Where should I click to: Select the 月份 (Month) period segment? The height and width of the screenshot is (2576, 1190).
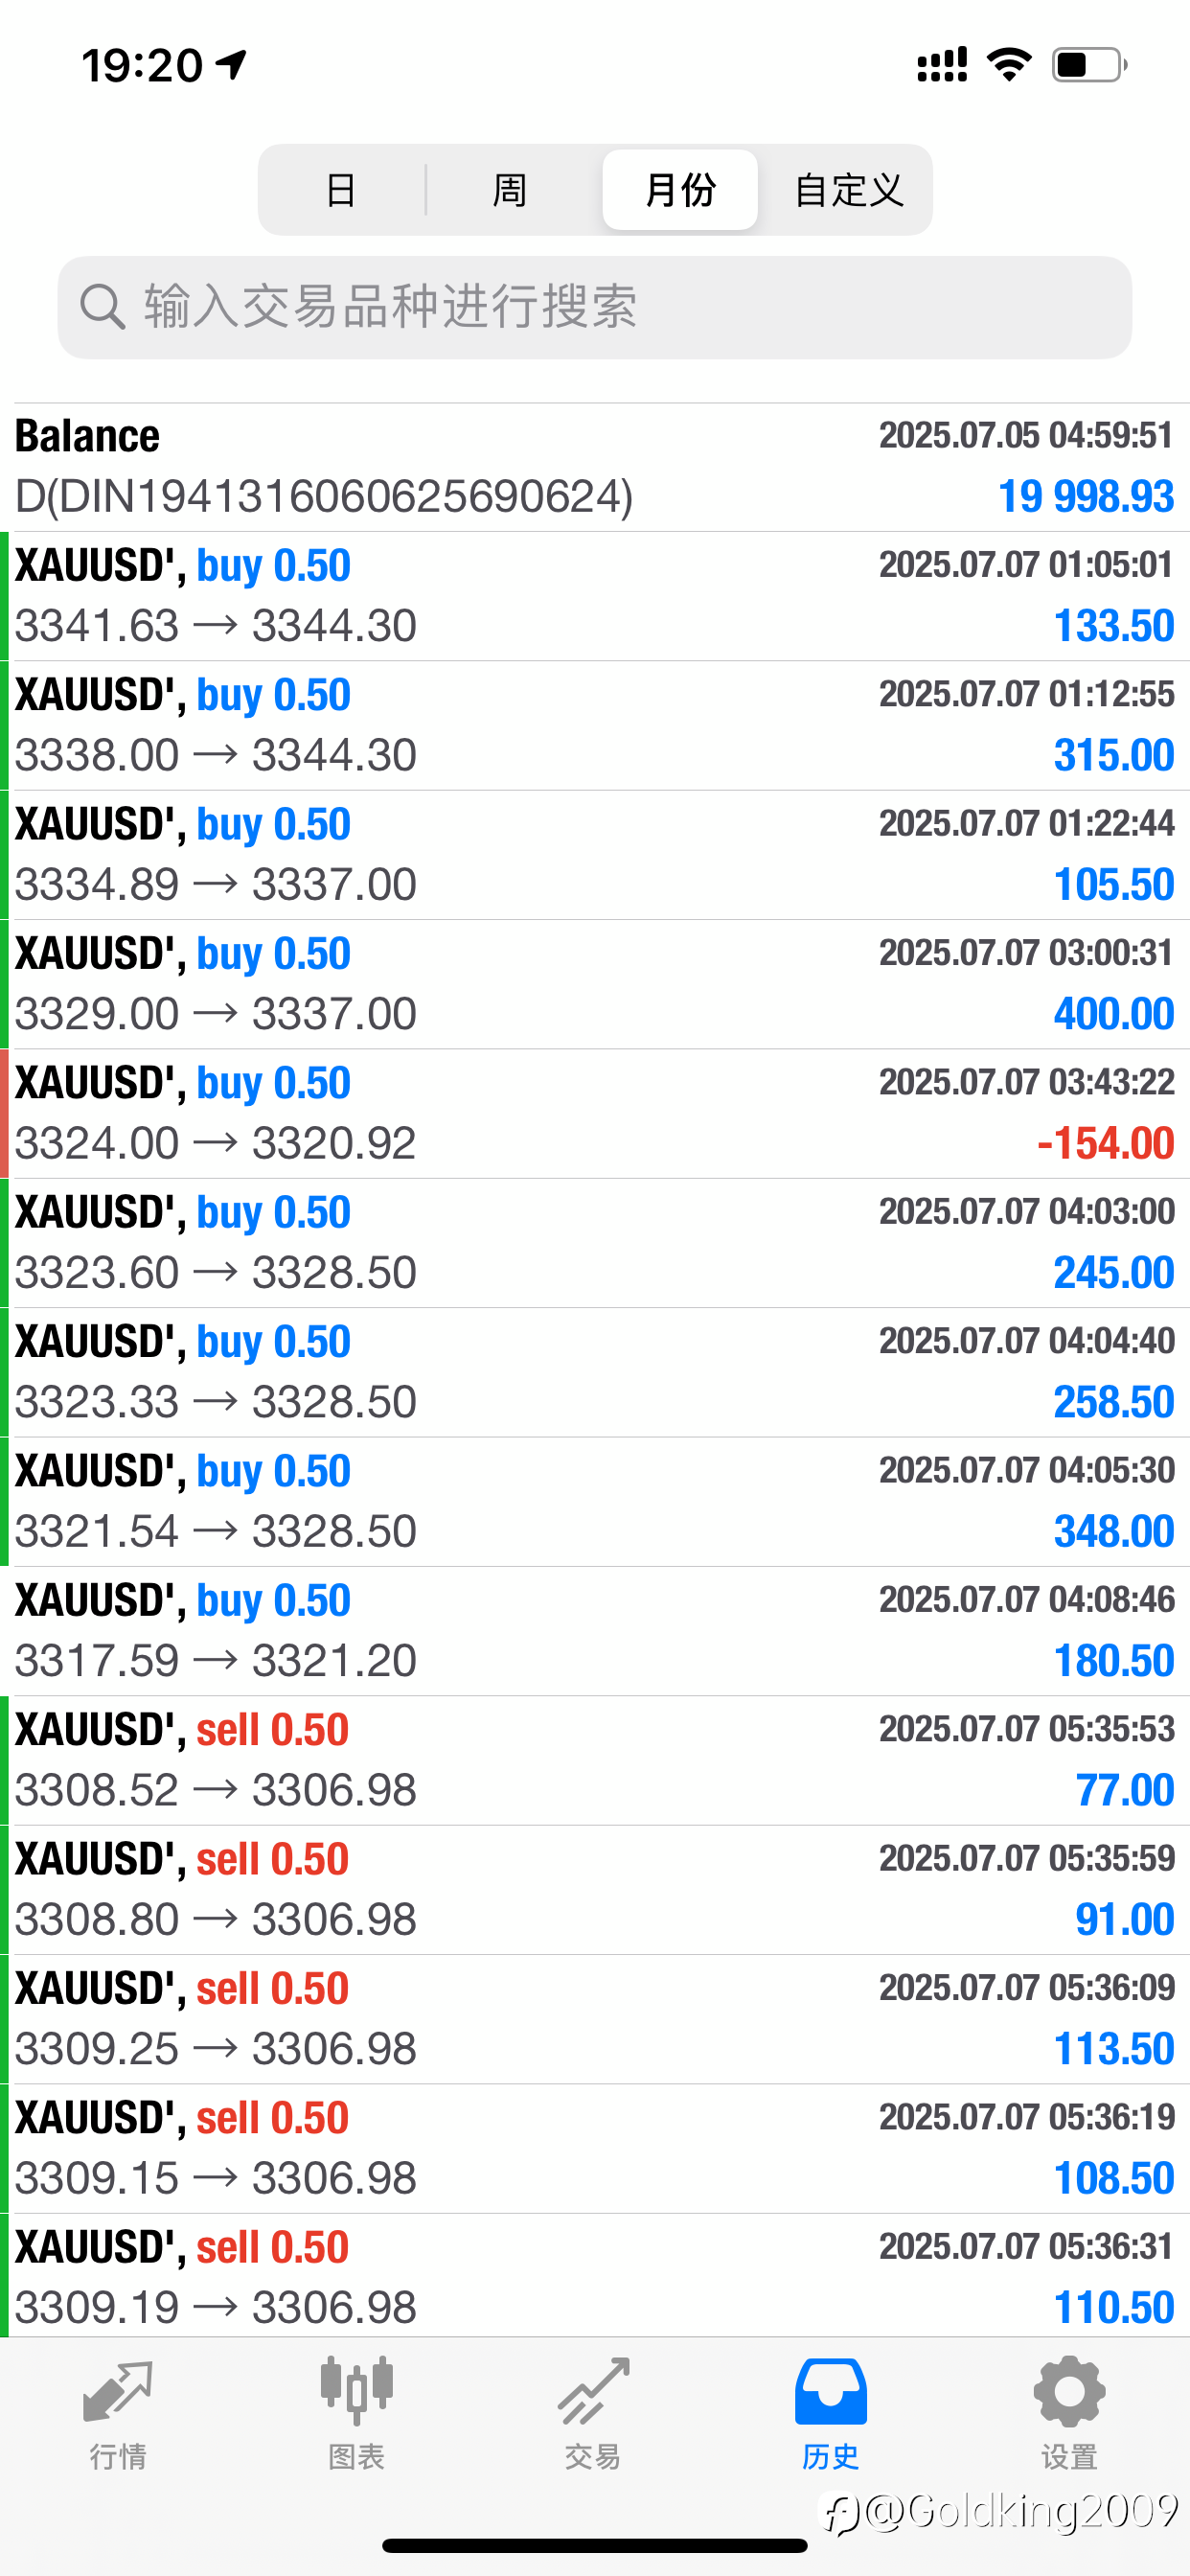coord(680,190)
